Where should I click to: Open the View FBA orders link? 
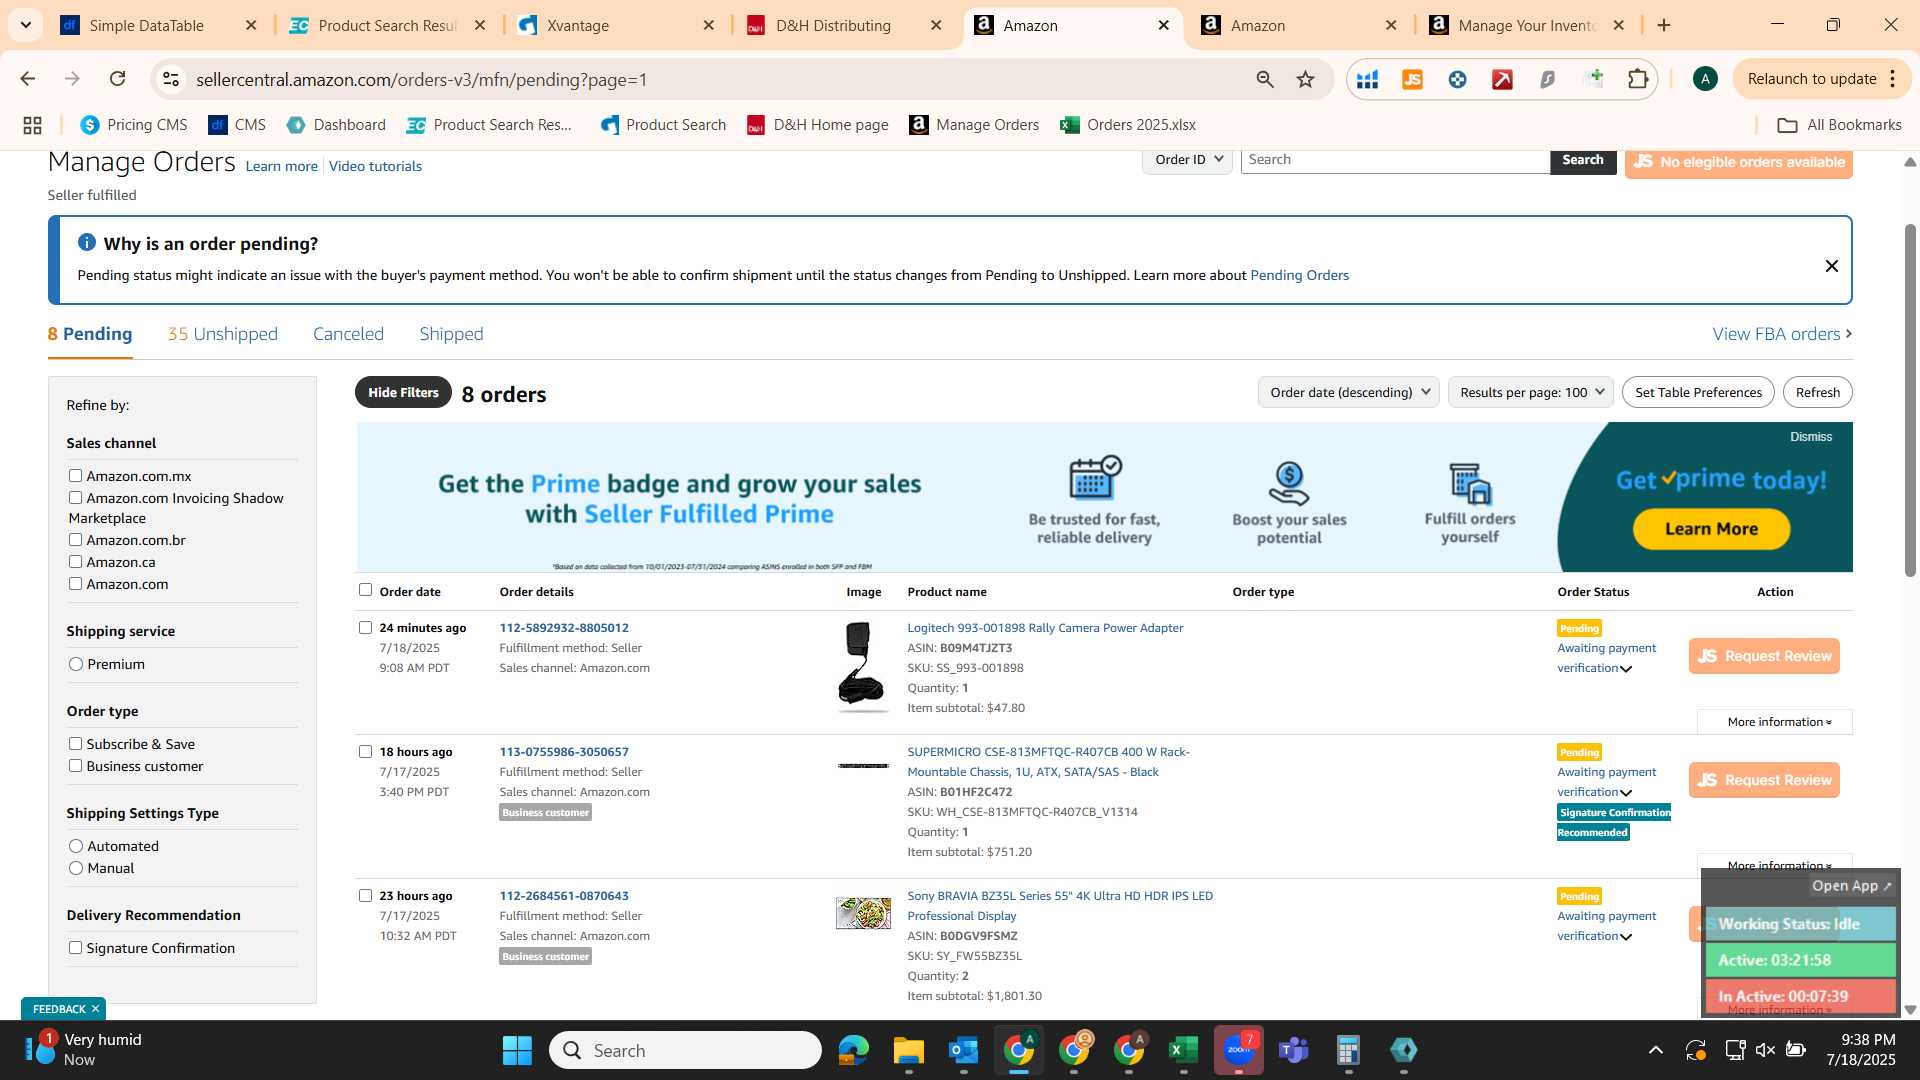coord(1782,334)
